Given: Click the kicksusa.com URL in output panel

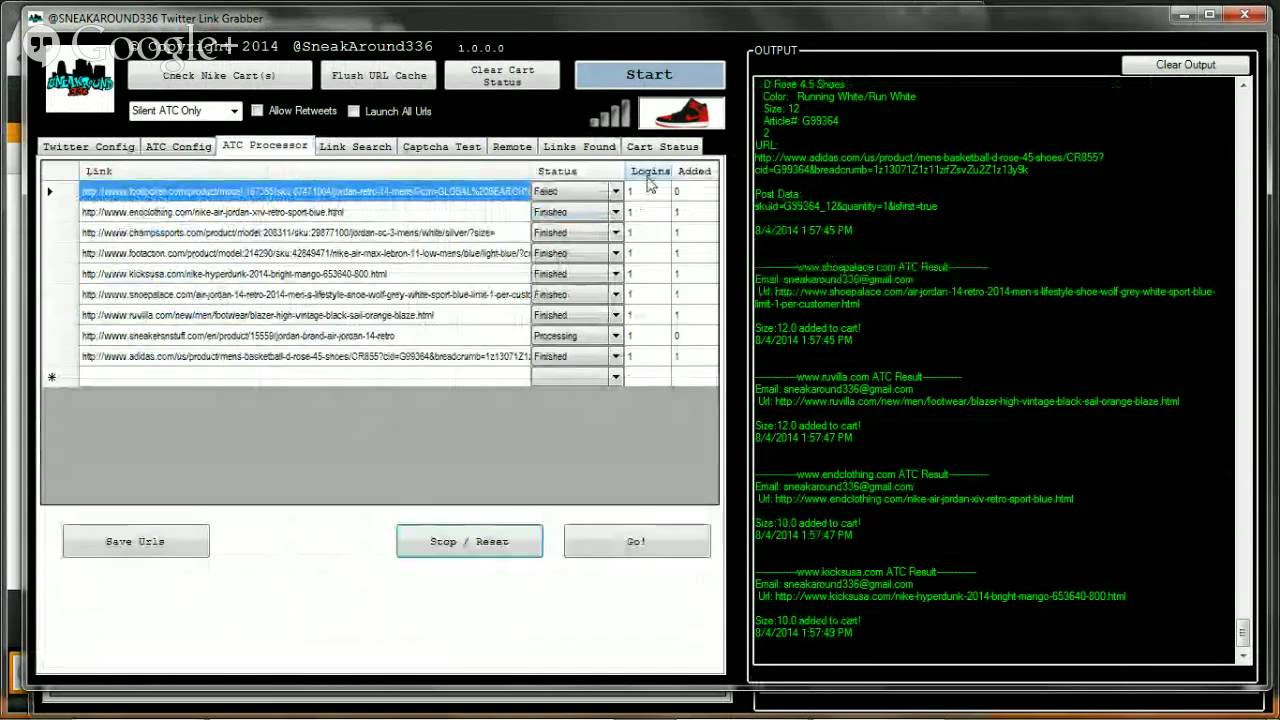Looking at the screenshot, I should 950,596.
